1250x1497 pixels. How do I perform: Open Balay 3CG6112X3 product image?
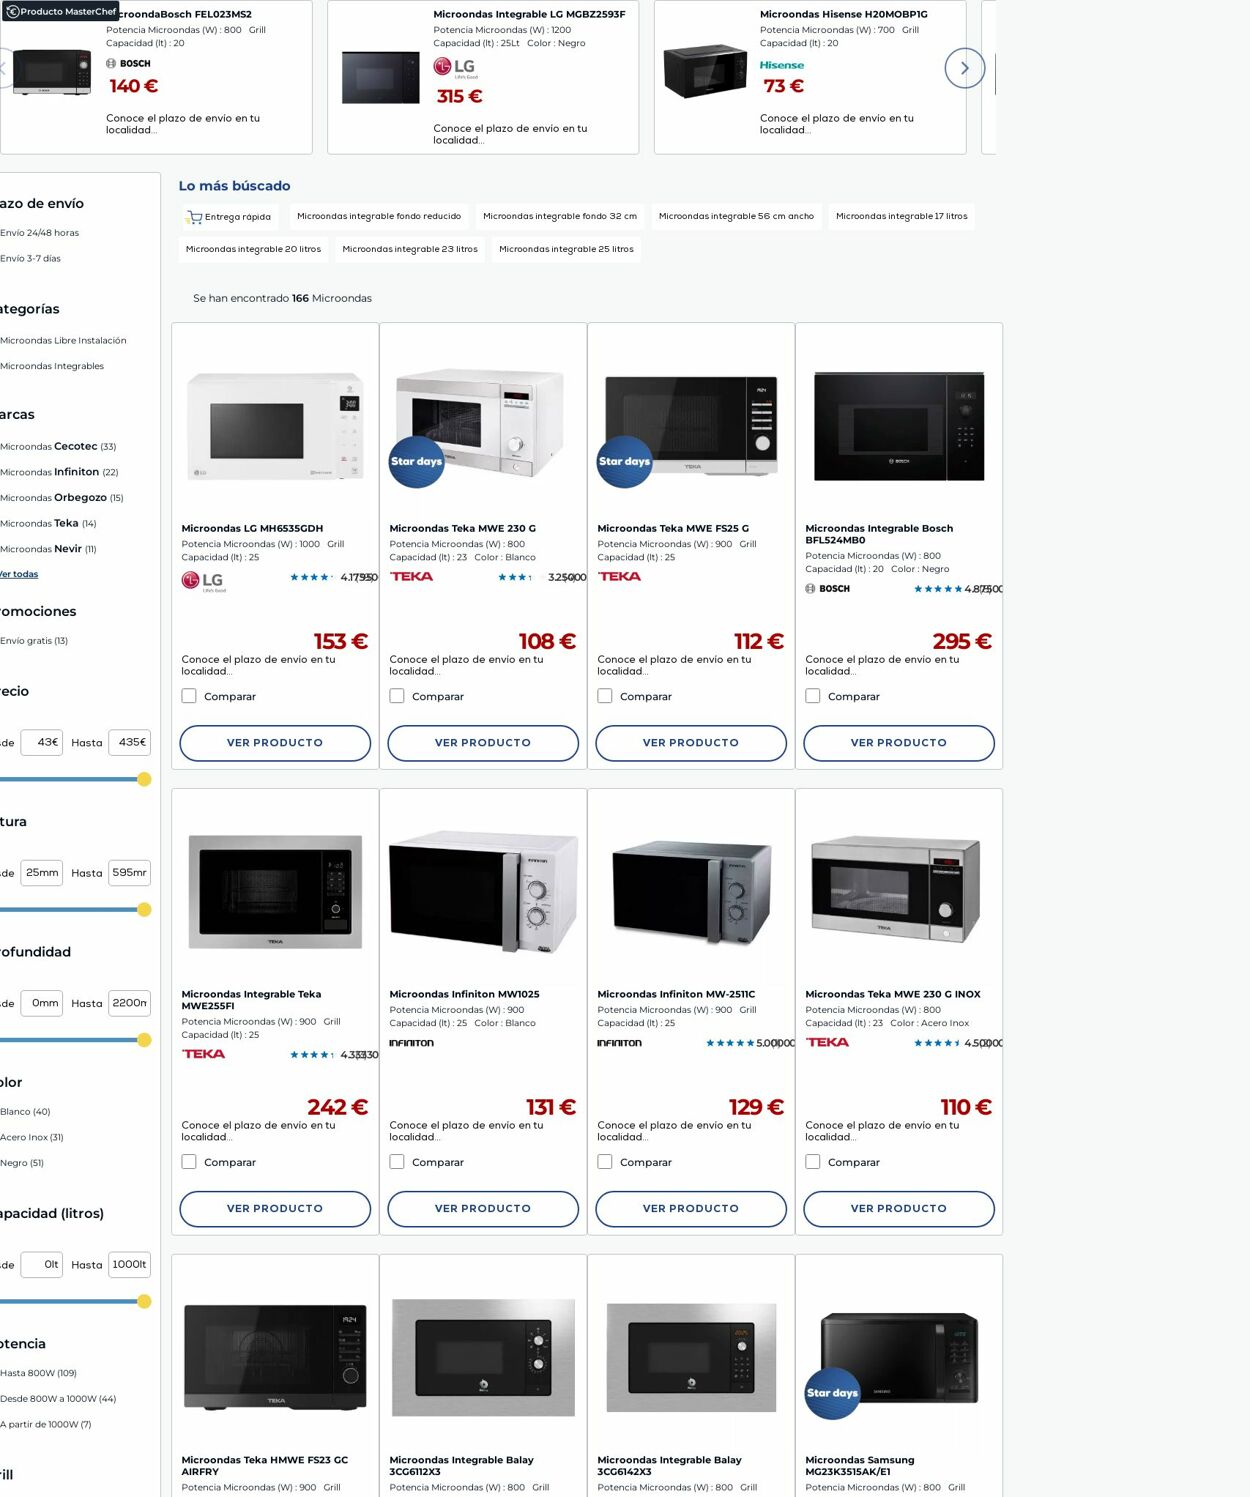tap(483, 1358)
